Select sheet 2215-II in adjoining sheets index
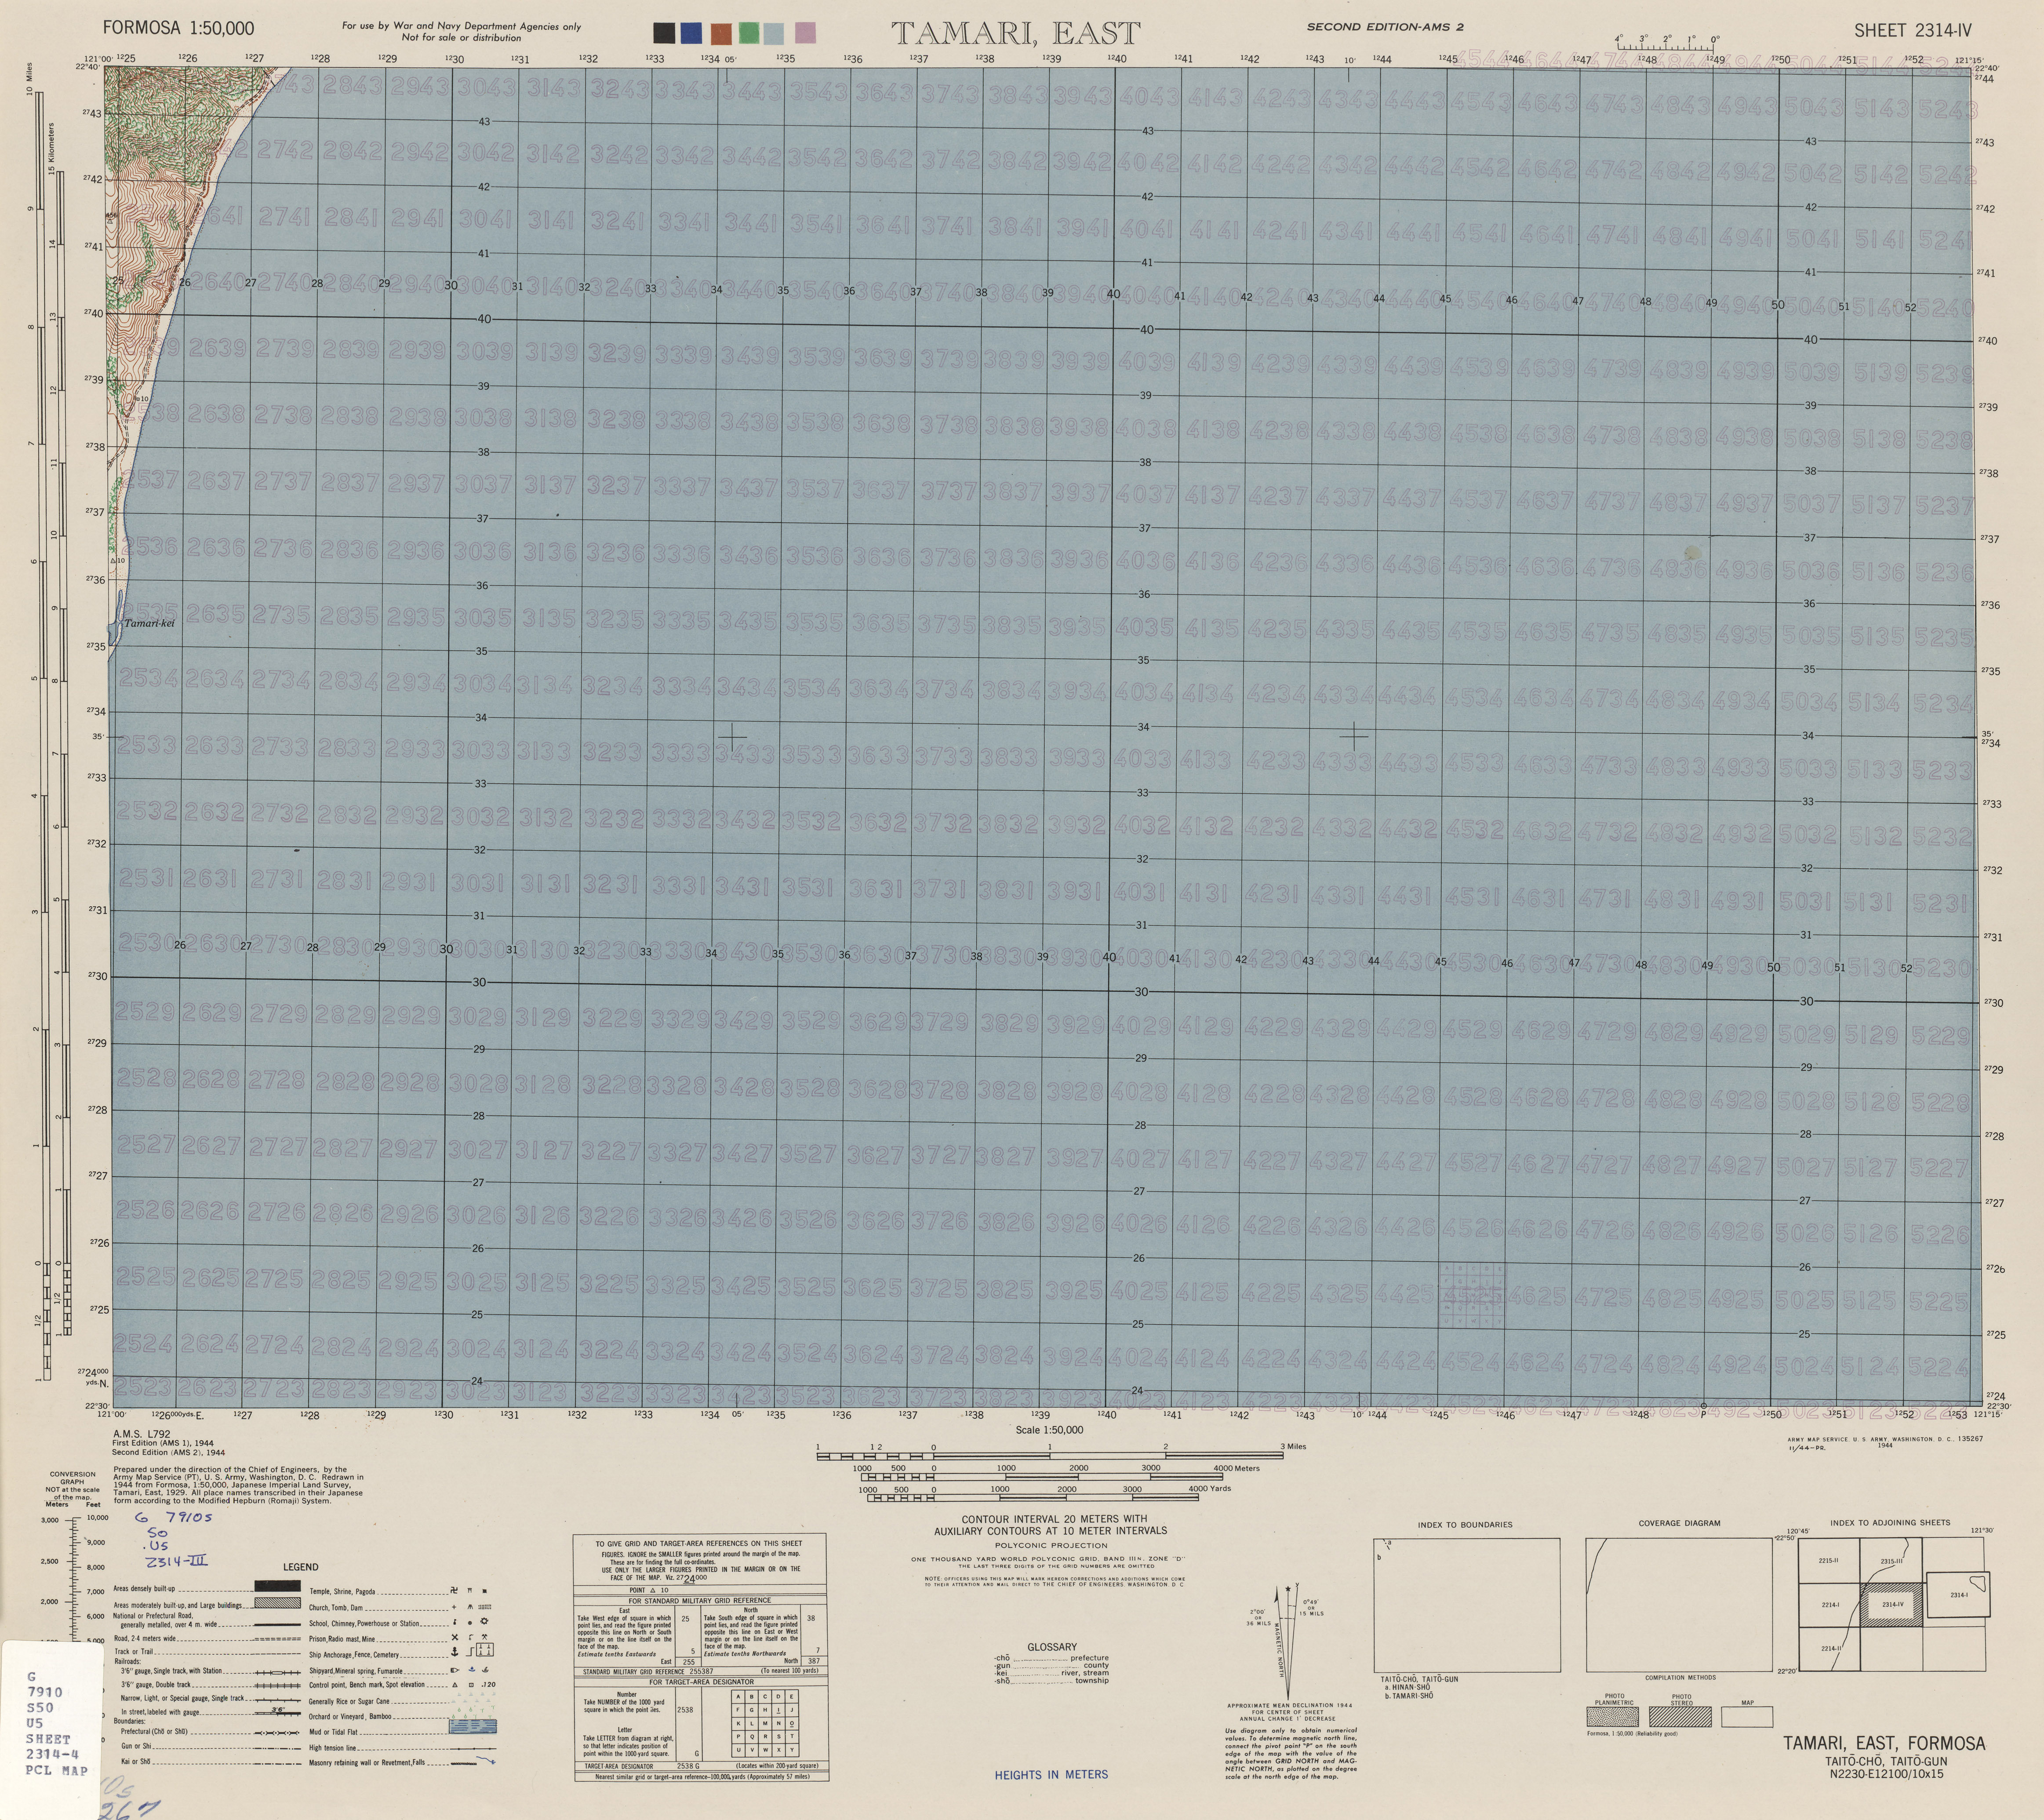 1830,1560
